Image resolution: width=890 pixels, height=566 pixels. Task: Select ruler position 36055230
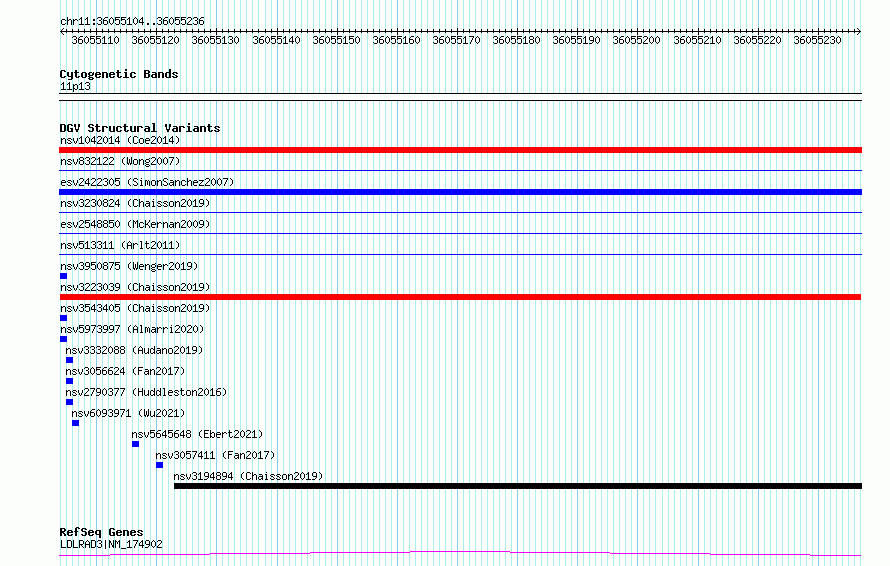[x=817, y=40]
